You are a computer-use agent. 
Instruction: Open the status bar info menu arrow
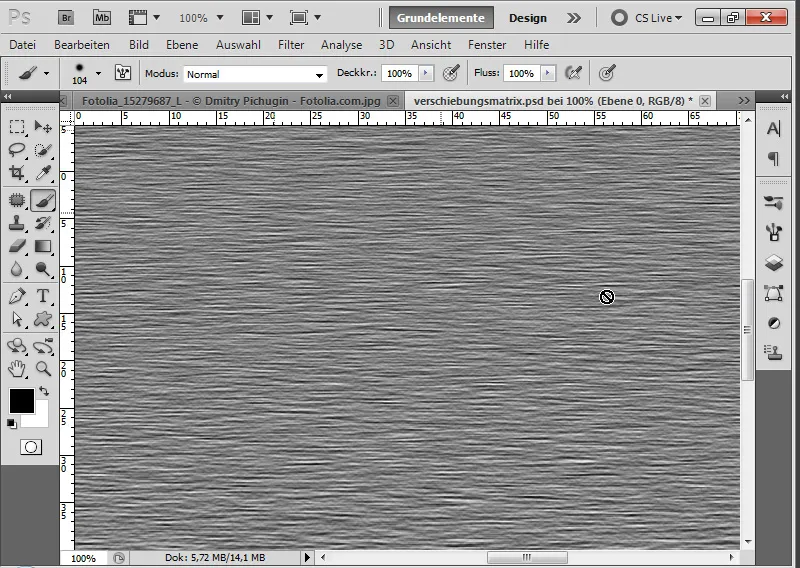tap(307, 558)
